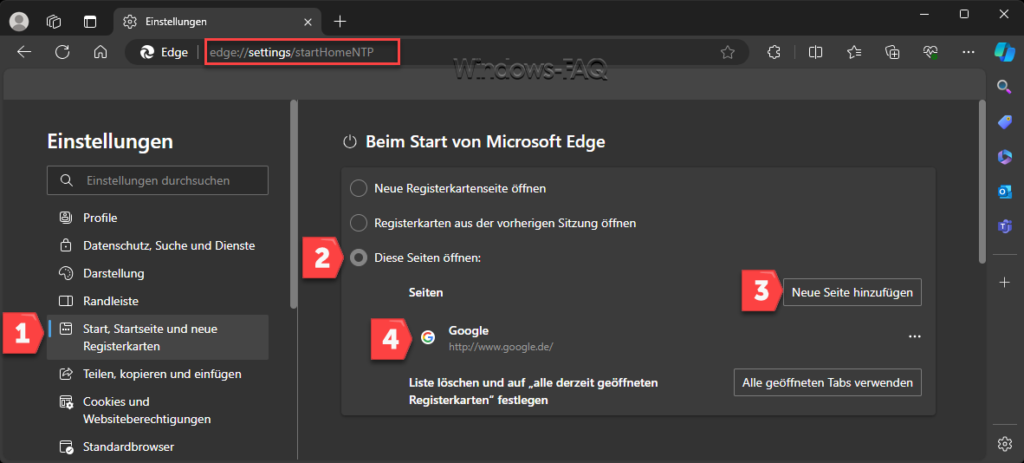
Task: Add an app with sidebar plus
Action: point(1004,282)
